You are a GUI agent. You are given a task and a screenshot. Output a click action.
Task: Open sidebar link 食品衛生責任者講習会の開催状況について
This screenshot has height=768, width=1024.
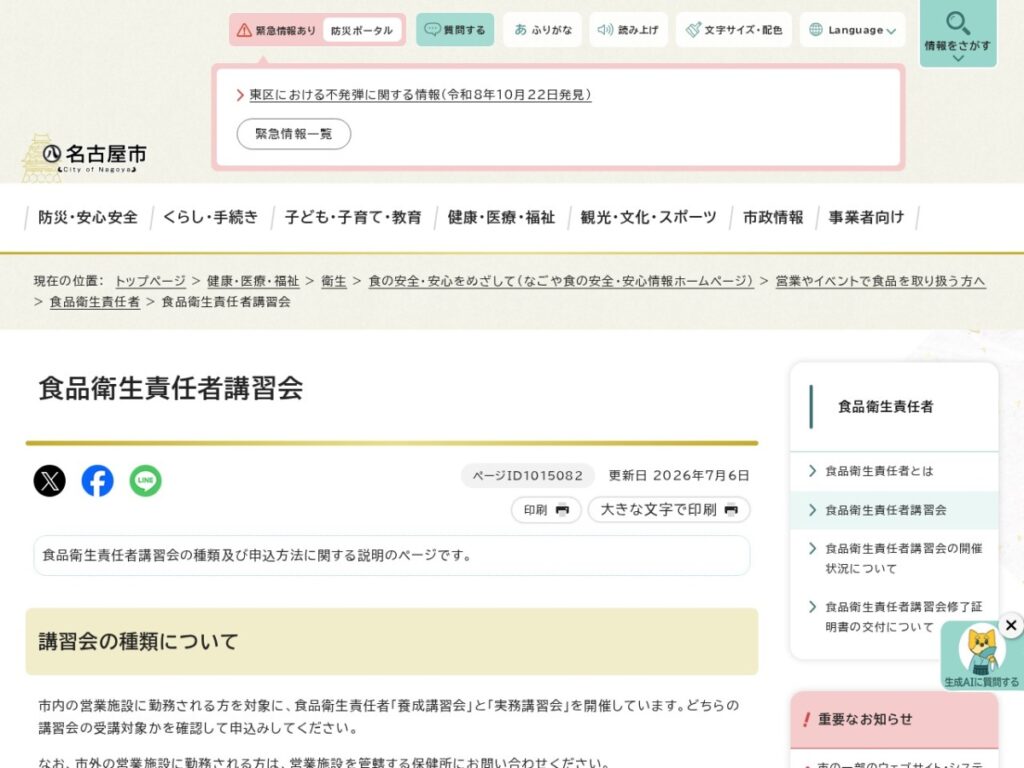[904, 558]
